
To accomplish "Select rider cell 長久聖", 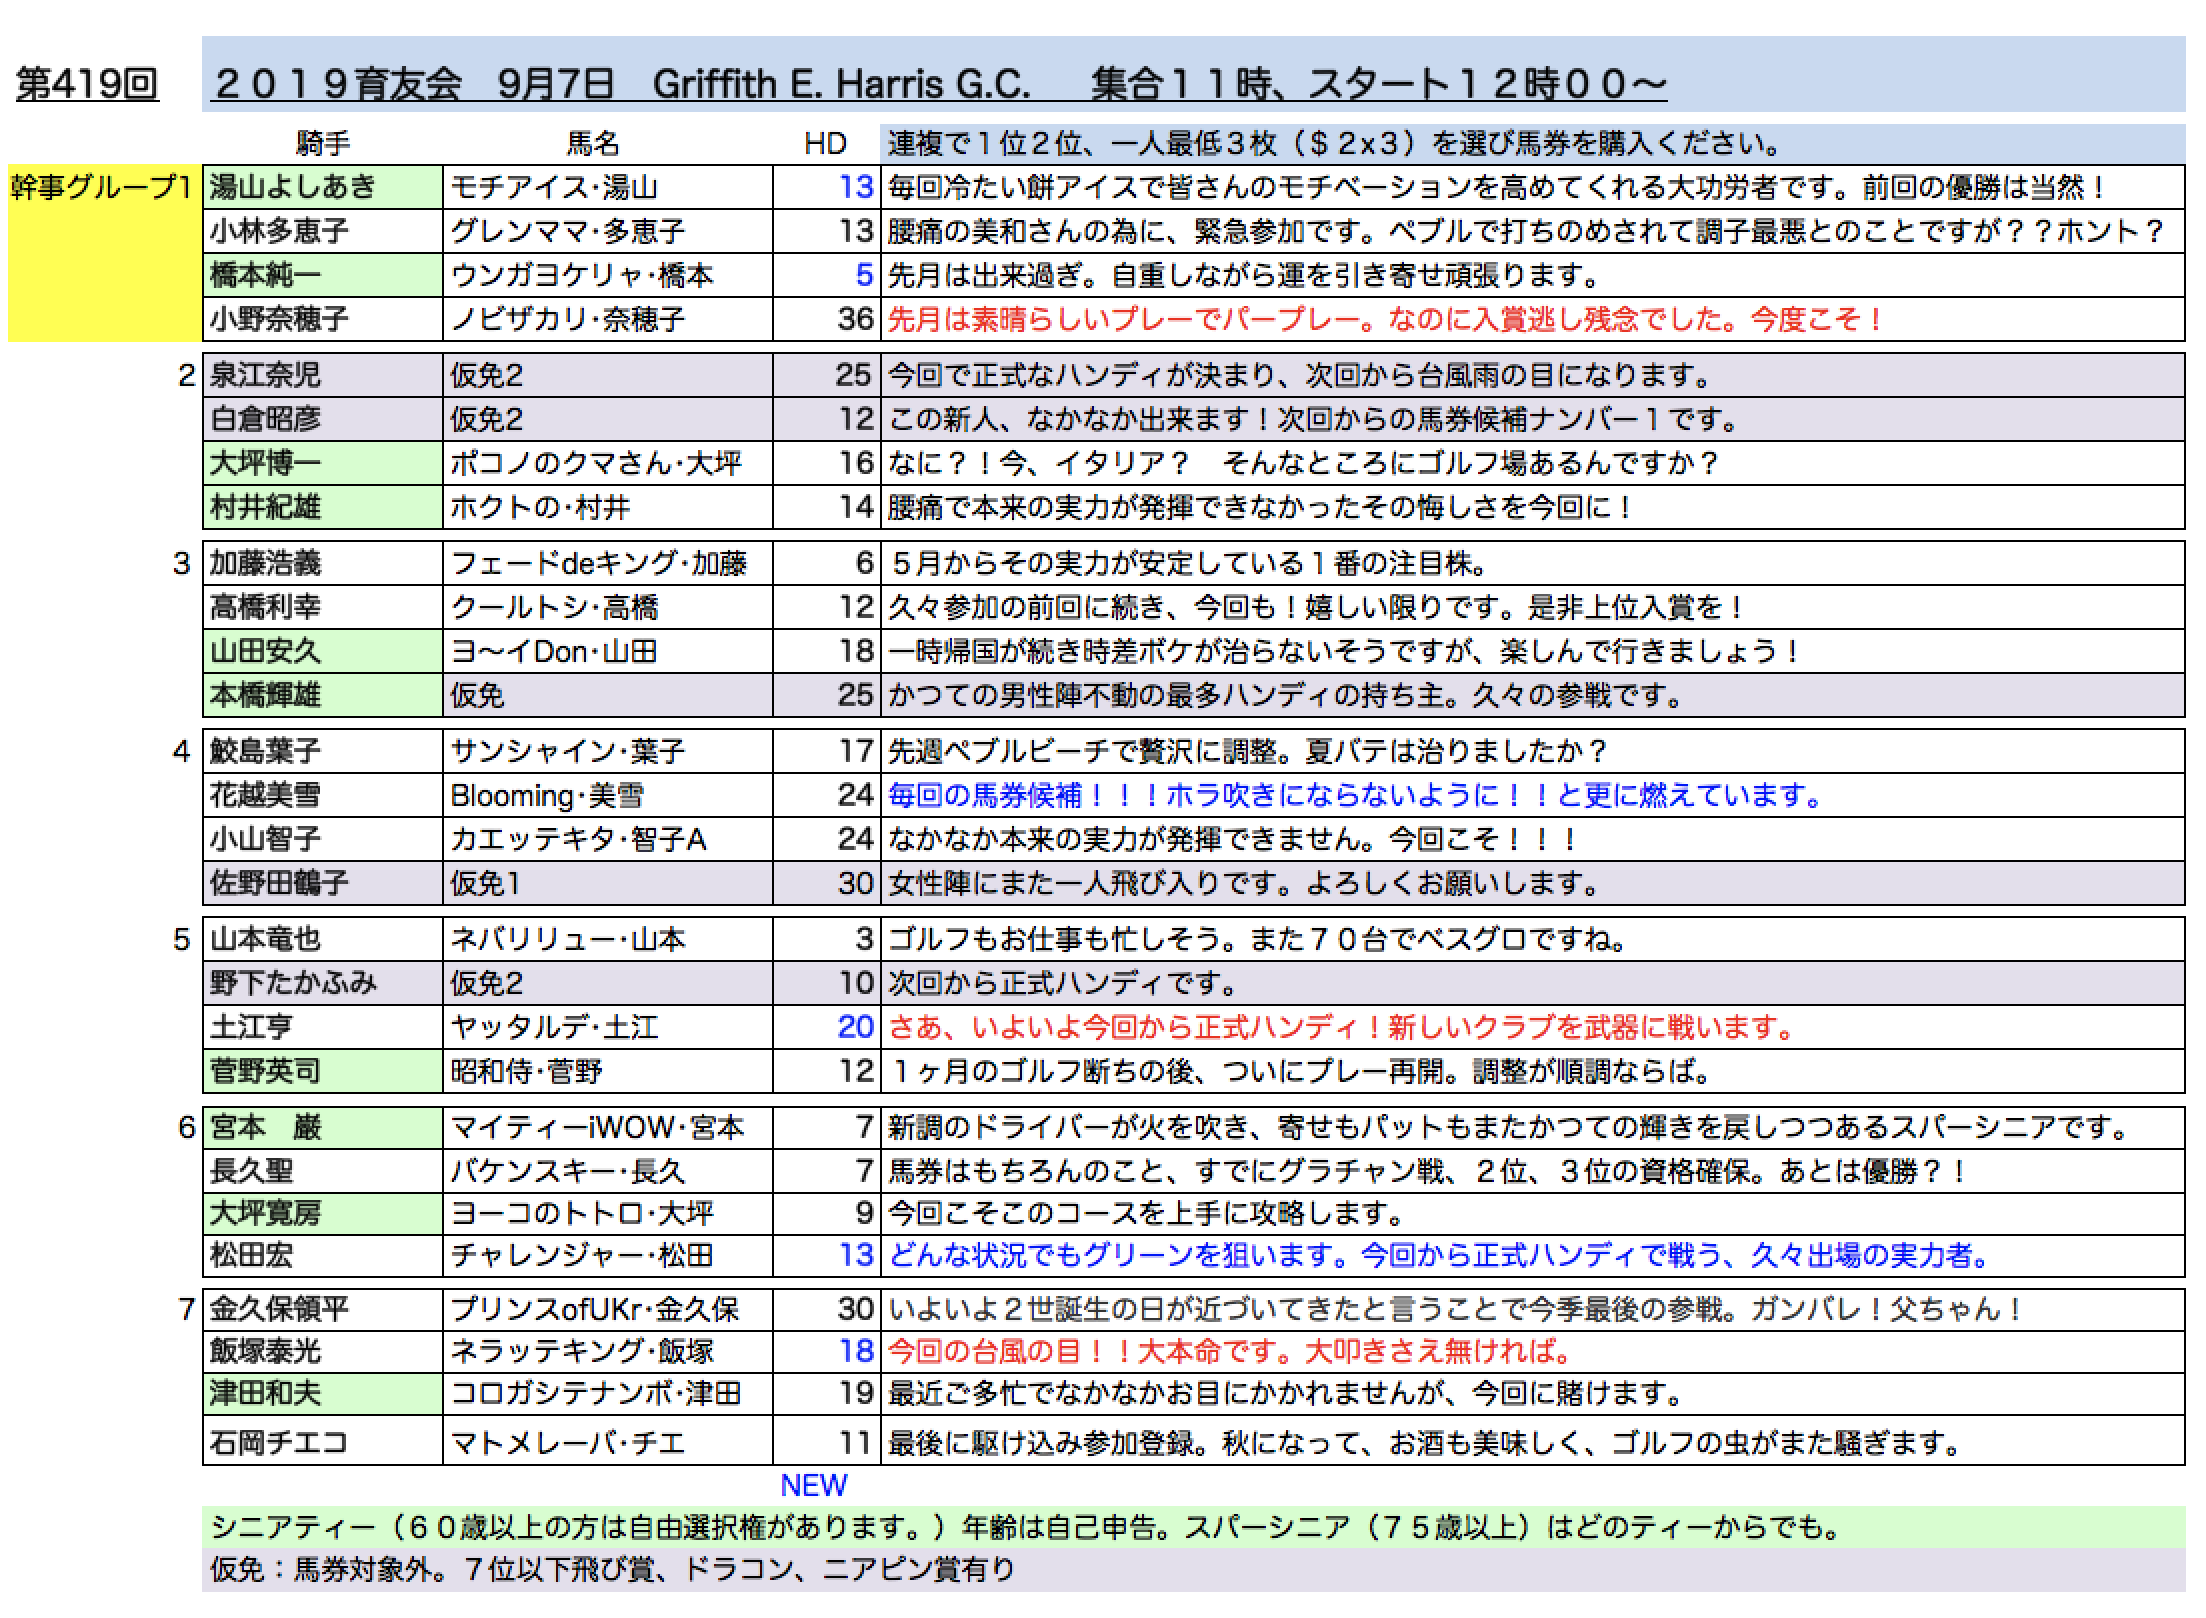I will pyautogui.click(x=323, y=1170).
